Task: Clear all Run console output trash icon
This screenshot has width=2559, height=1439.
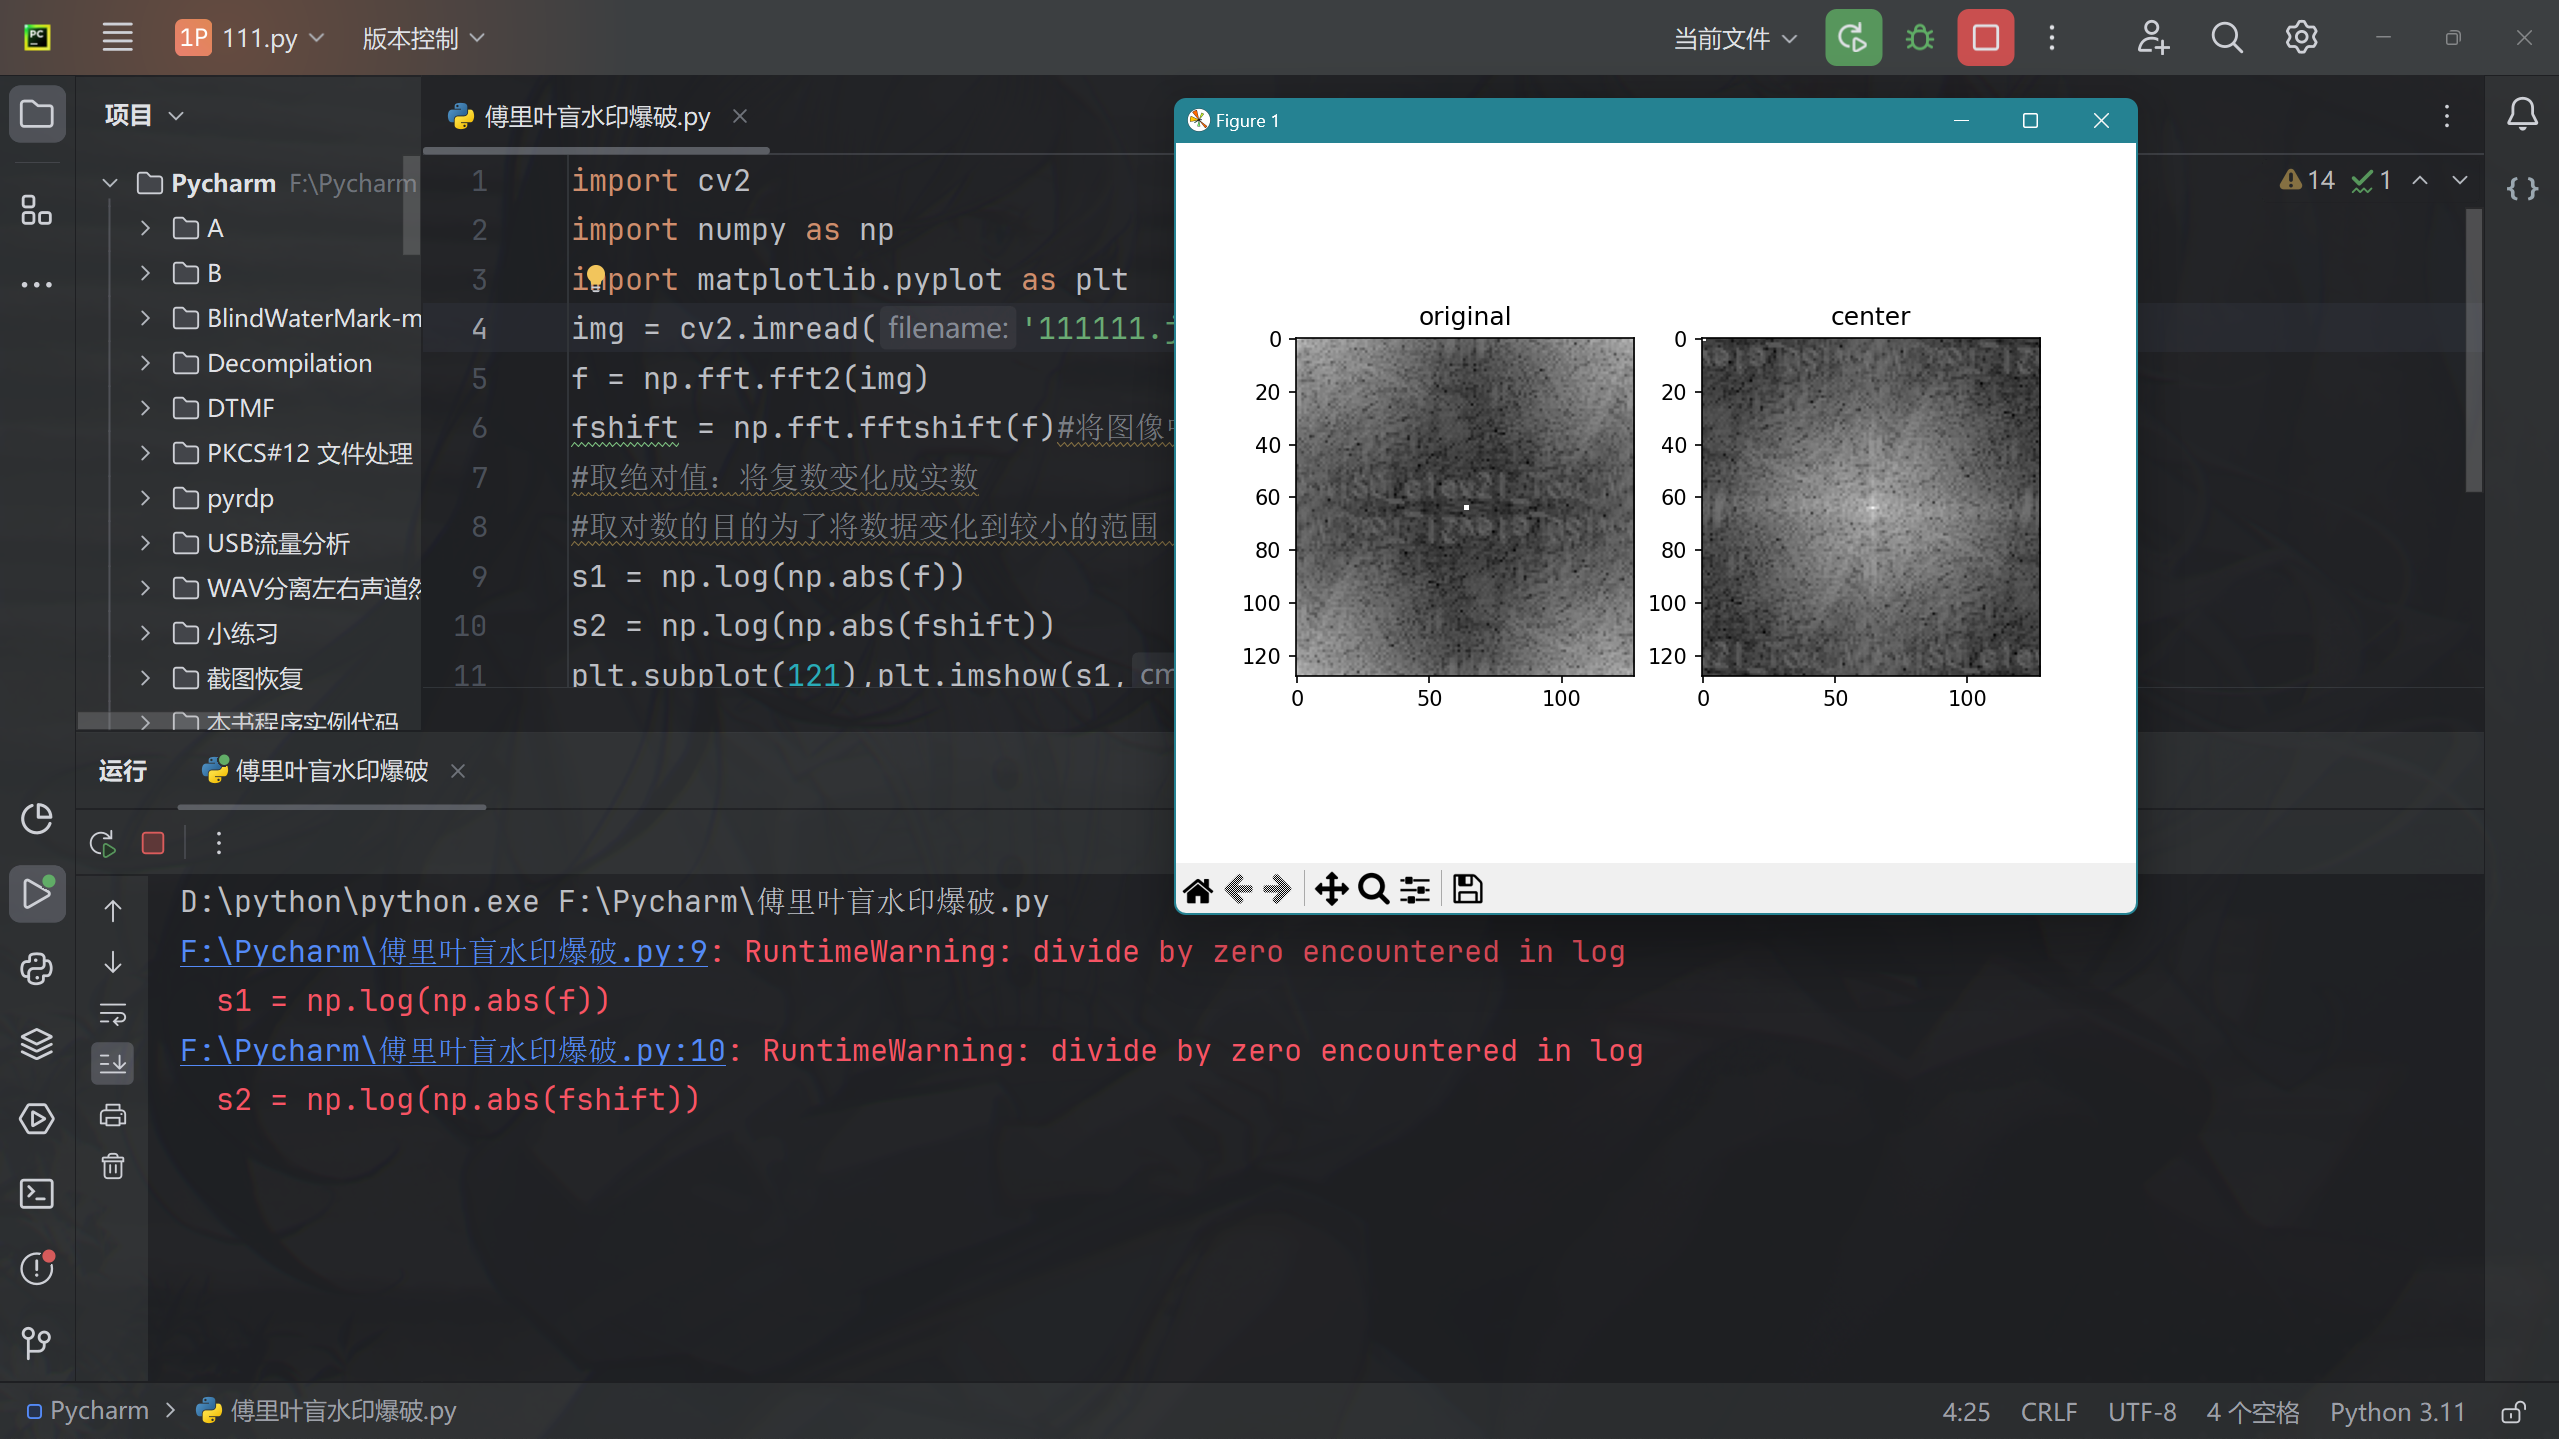Action: point(113,1166)
